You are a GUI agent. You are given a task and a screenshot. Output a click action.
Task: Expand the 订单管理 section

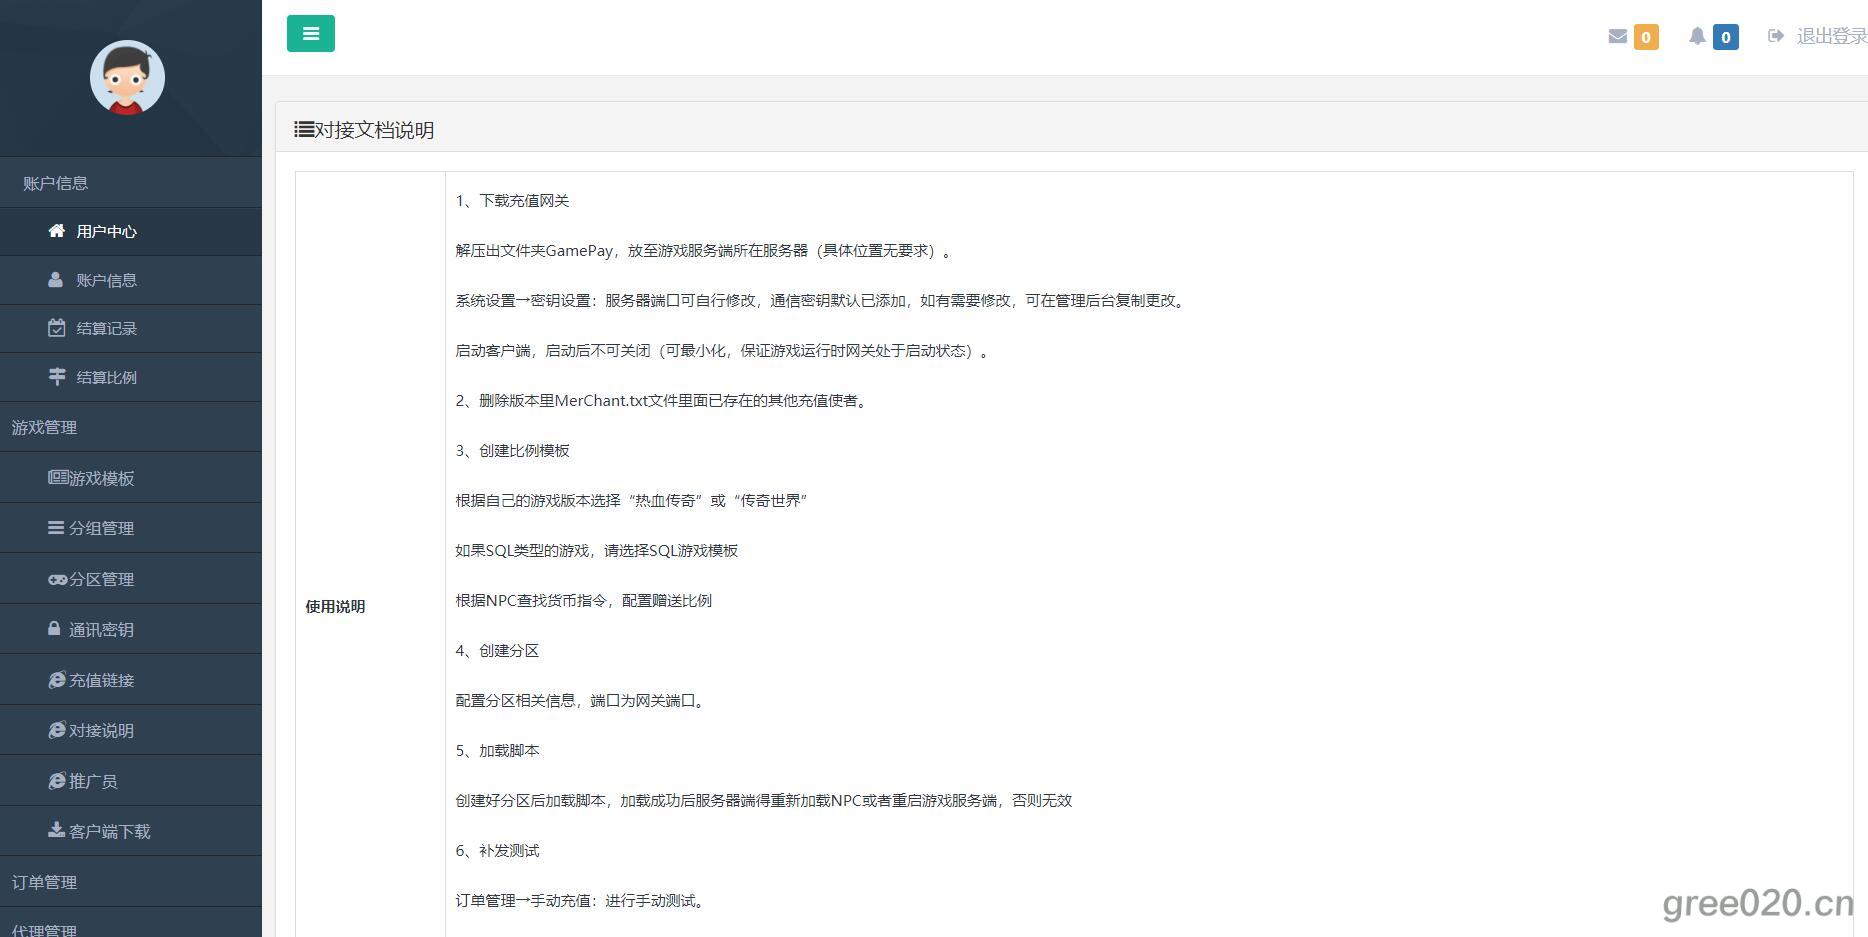(44, 882)
